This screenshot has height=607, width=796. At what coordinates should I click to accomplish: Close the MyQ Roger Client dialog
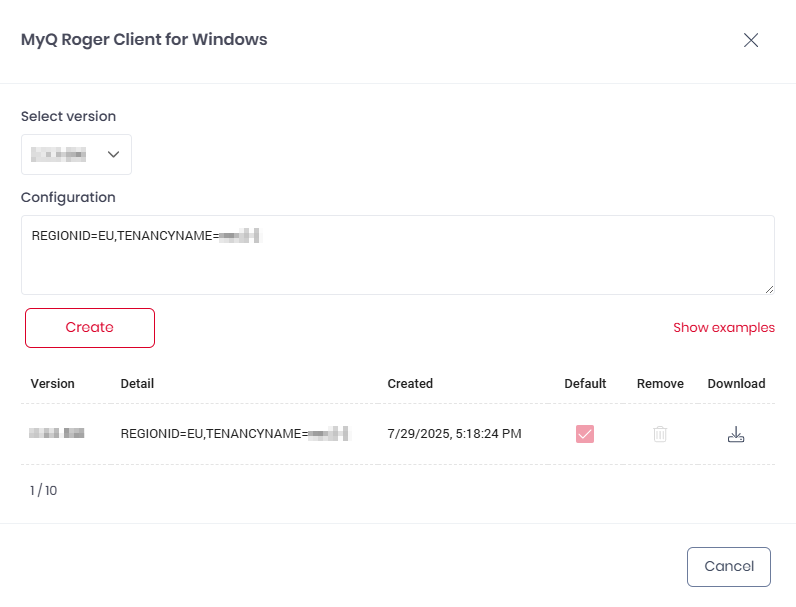coord(751,40)
